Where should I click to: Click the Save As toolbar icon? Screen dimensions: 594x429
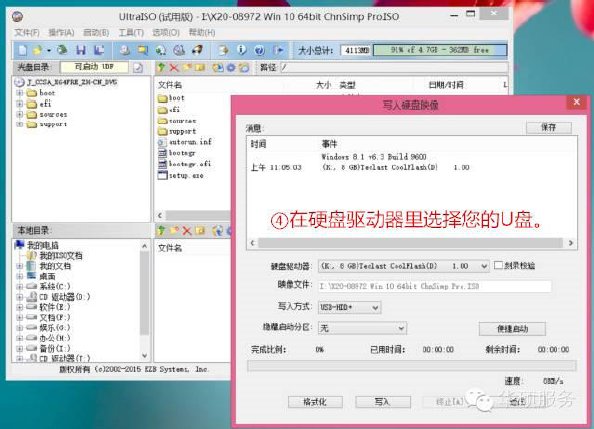99,50
